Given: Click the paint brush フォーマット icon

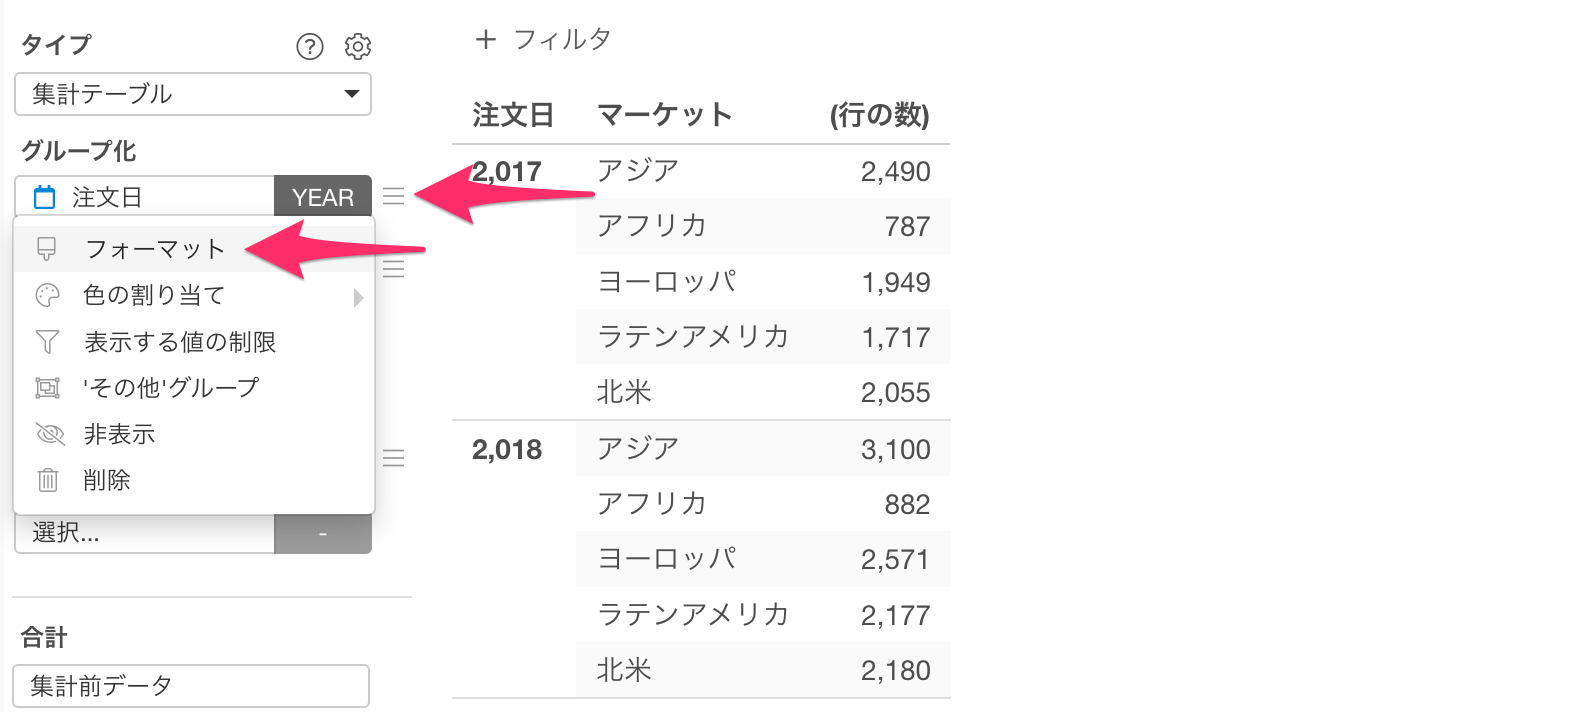Looking at the screenshot, I should pyautogui.click(x=47, y=249).
